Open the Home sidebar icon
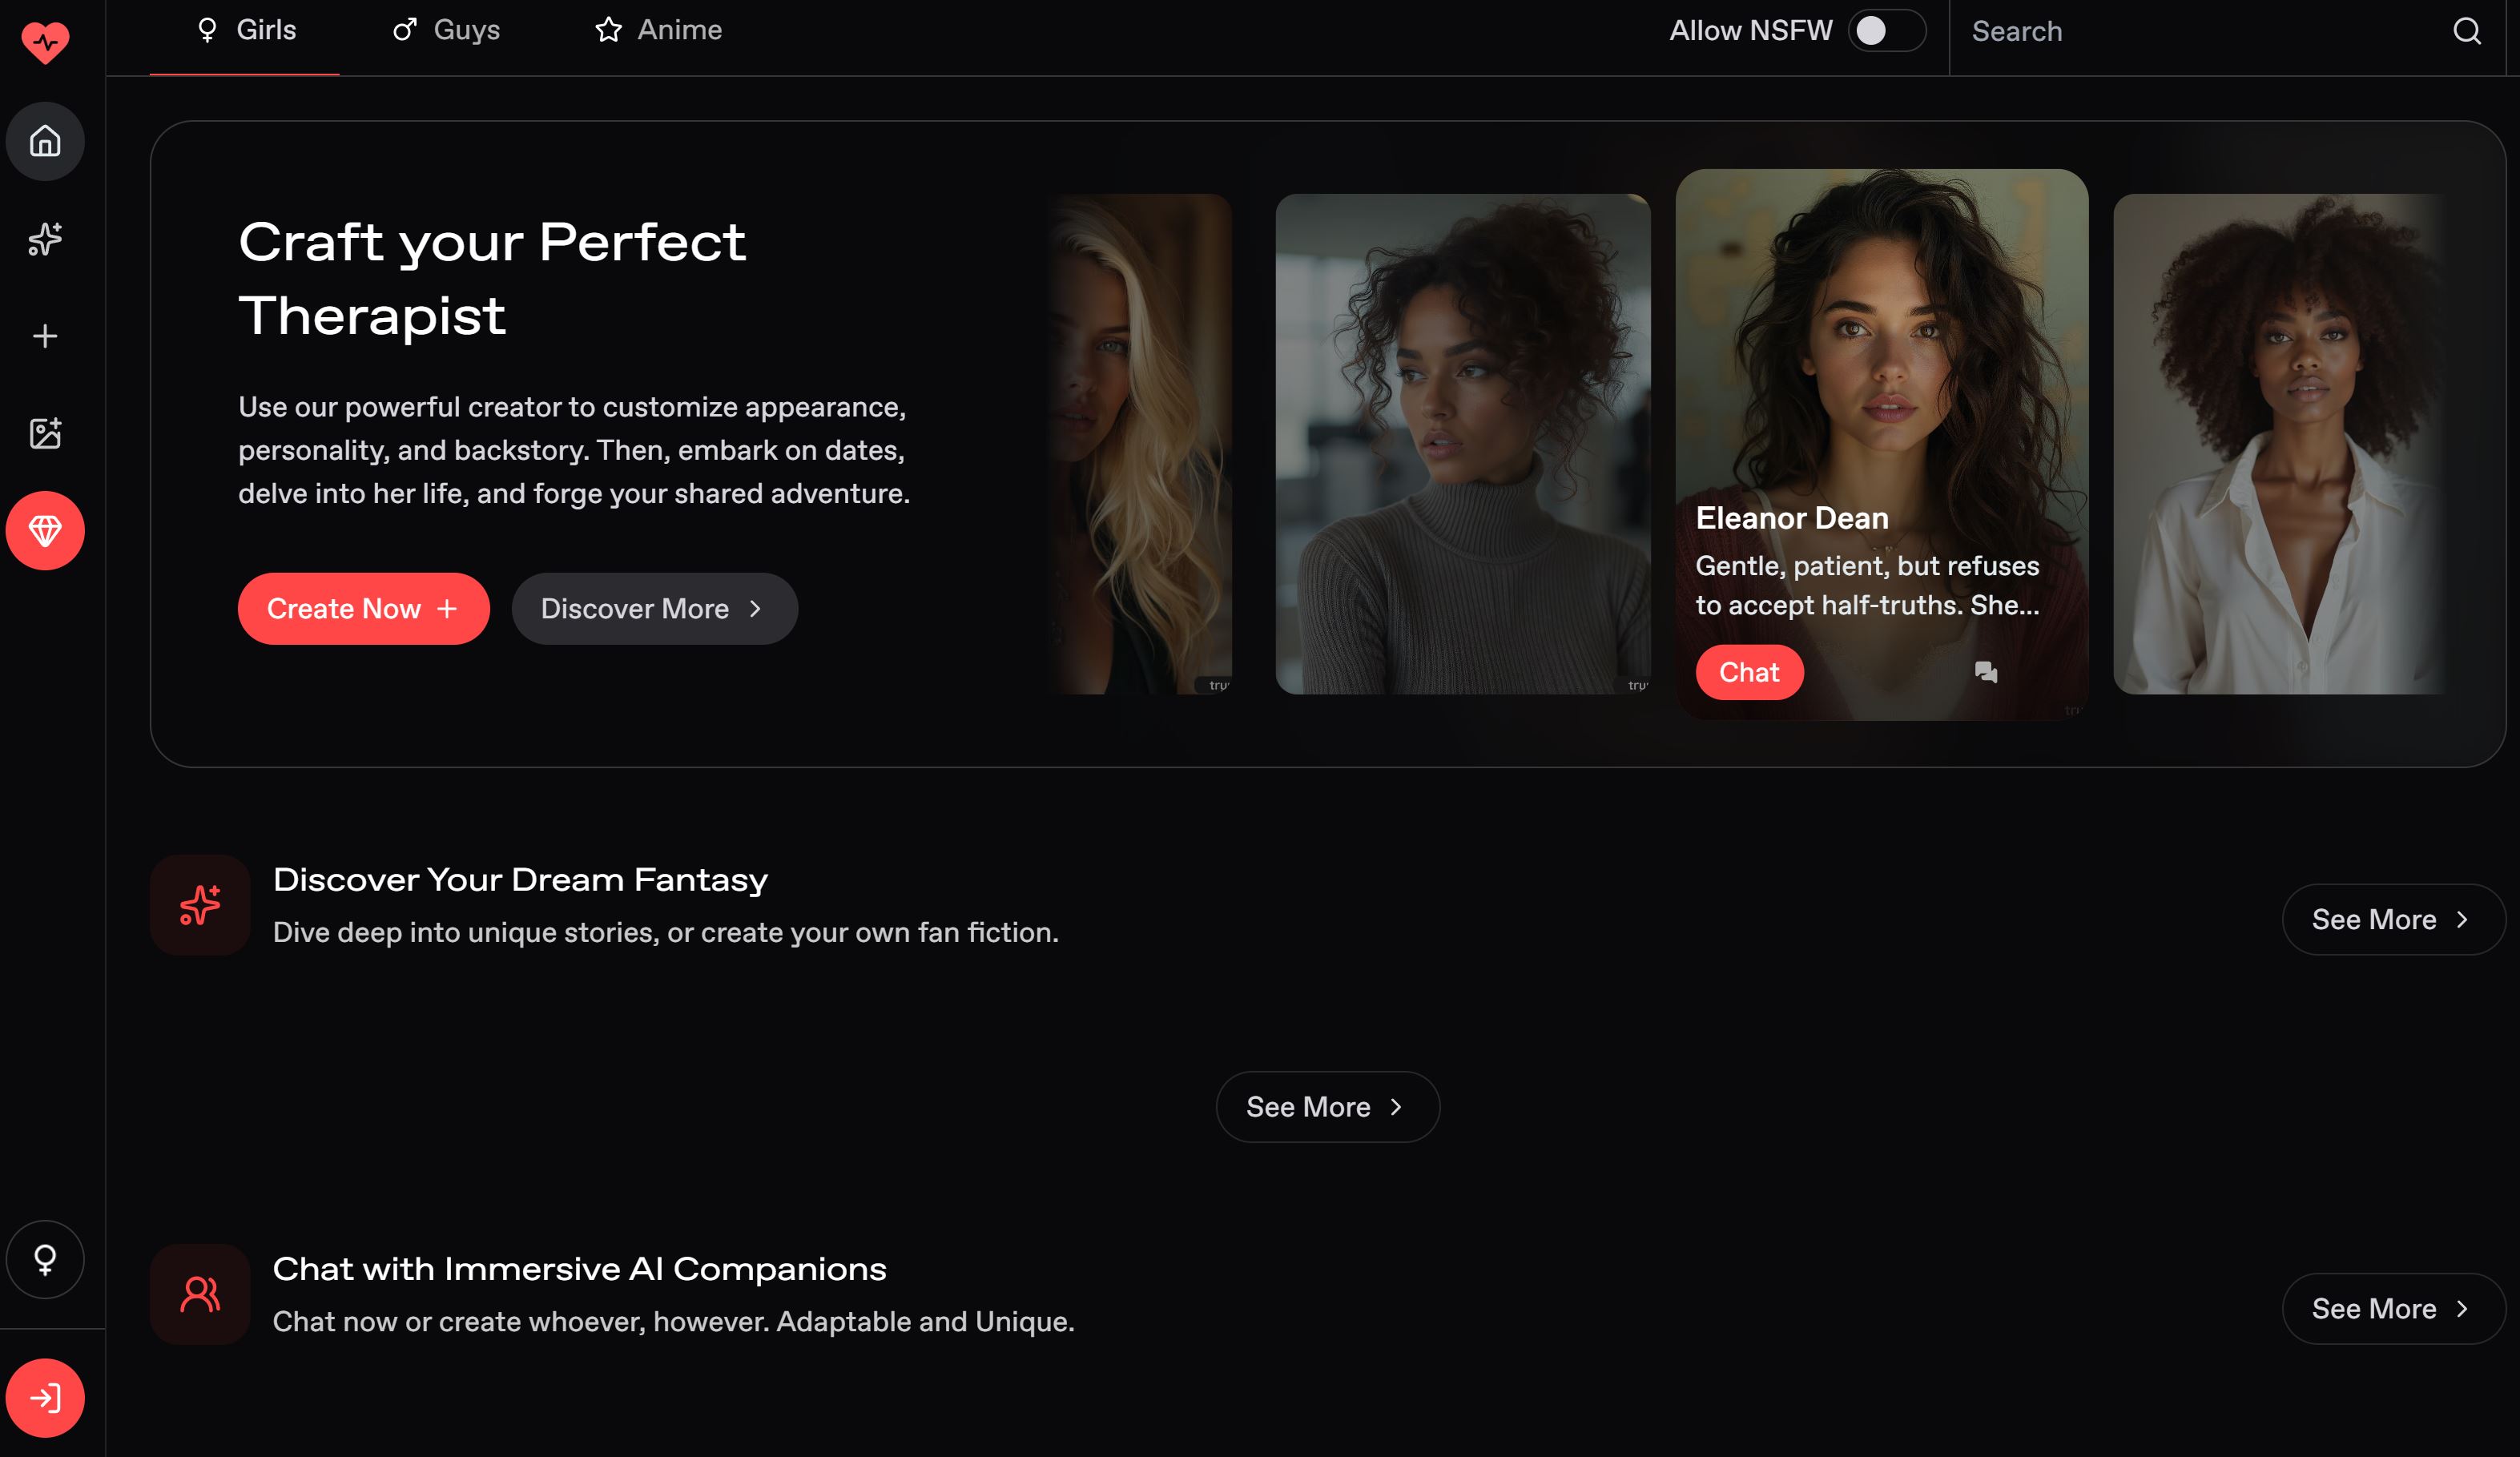Viewport: 2520px width, 1457px height. [x=45, y=141]
